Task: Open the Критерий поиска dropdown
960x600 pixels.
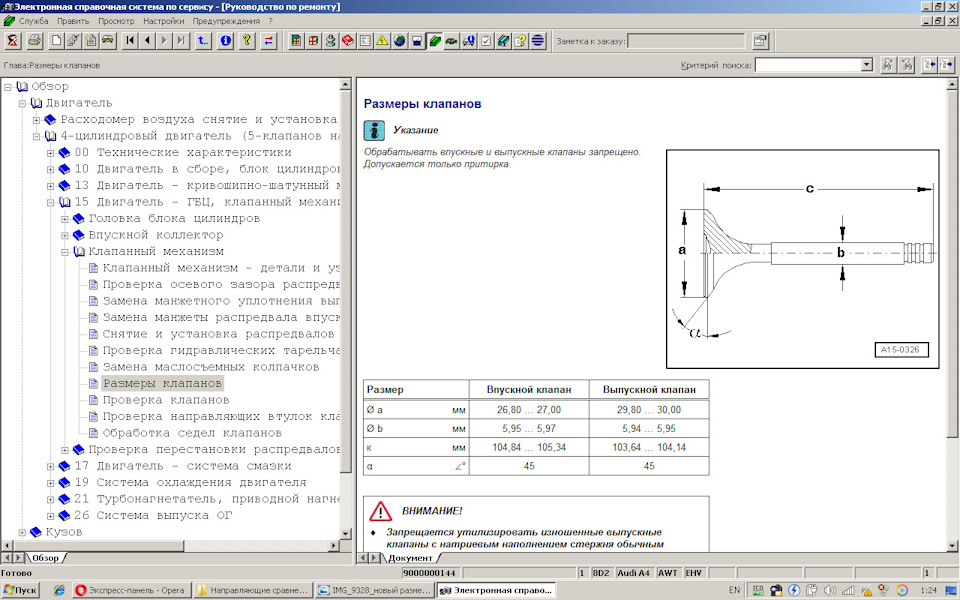Action: [866, 65]
